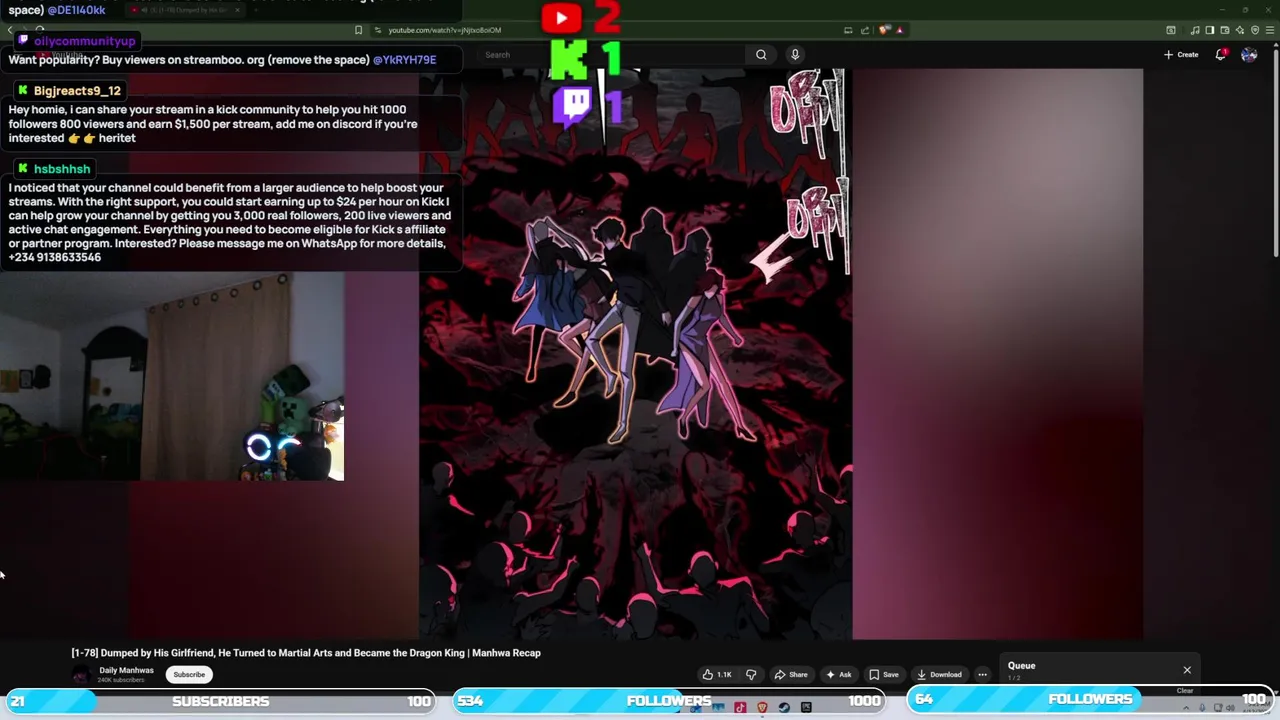Dislike the video with the thumbs-down icon
1280x720 pixels.
(751, 675)
